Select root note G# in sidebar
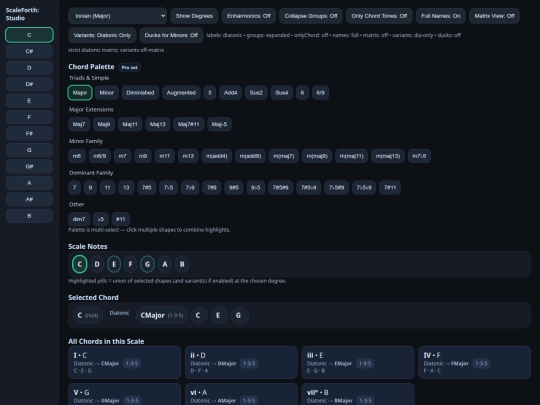This screenshot has height=405, width=540. (29, 166)
